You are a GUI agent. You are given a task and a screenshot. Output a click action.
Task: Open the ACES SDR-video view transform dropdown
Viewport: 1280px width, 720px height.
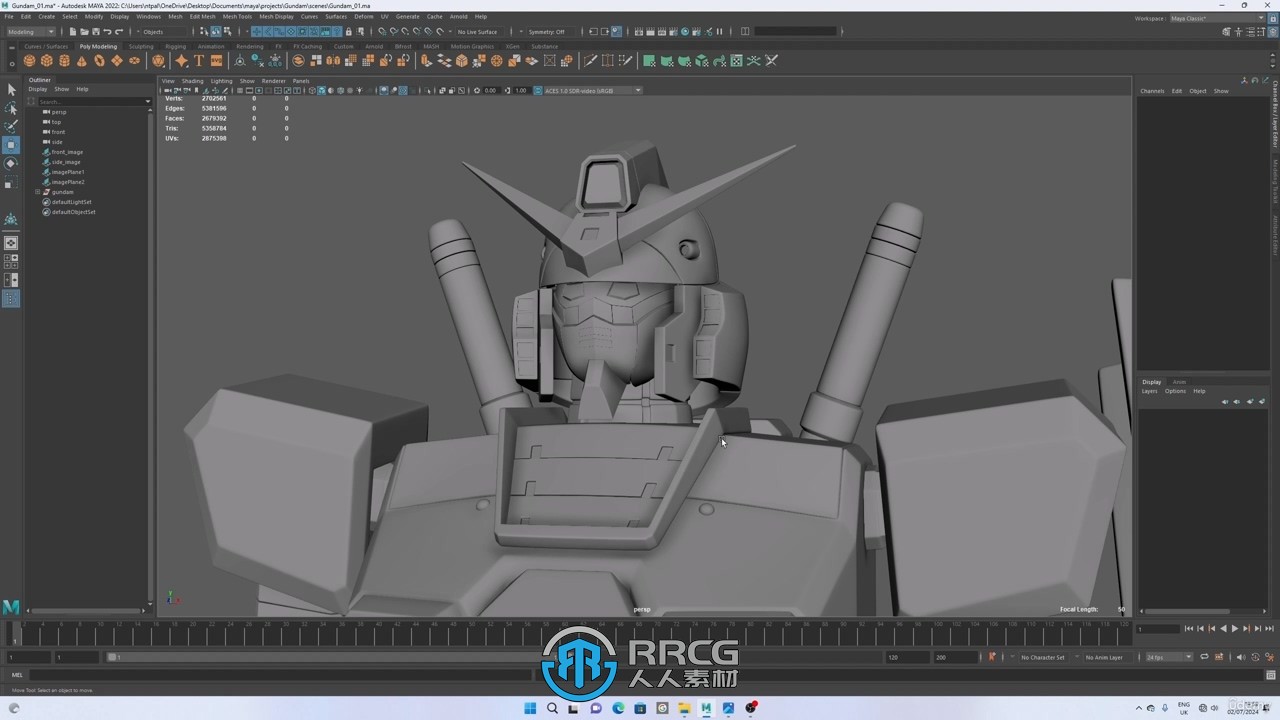click(x=592, y=90)
